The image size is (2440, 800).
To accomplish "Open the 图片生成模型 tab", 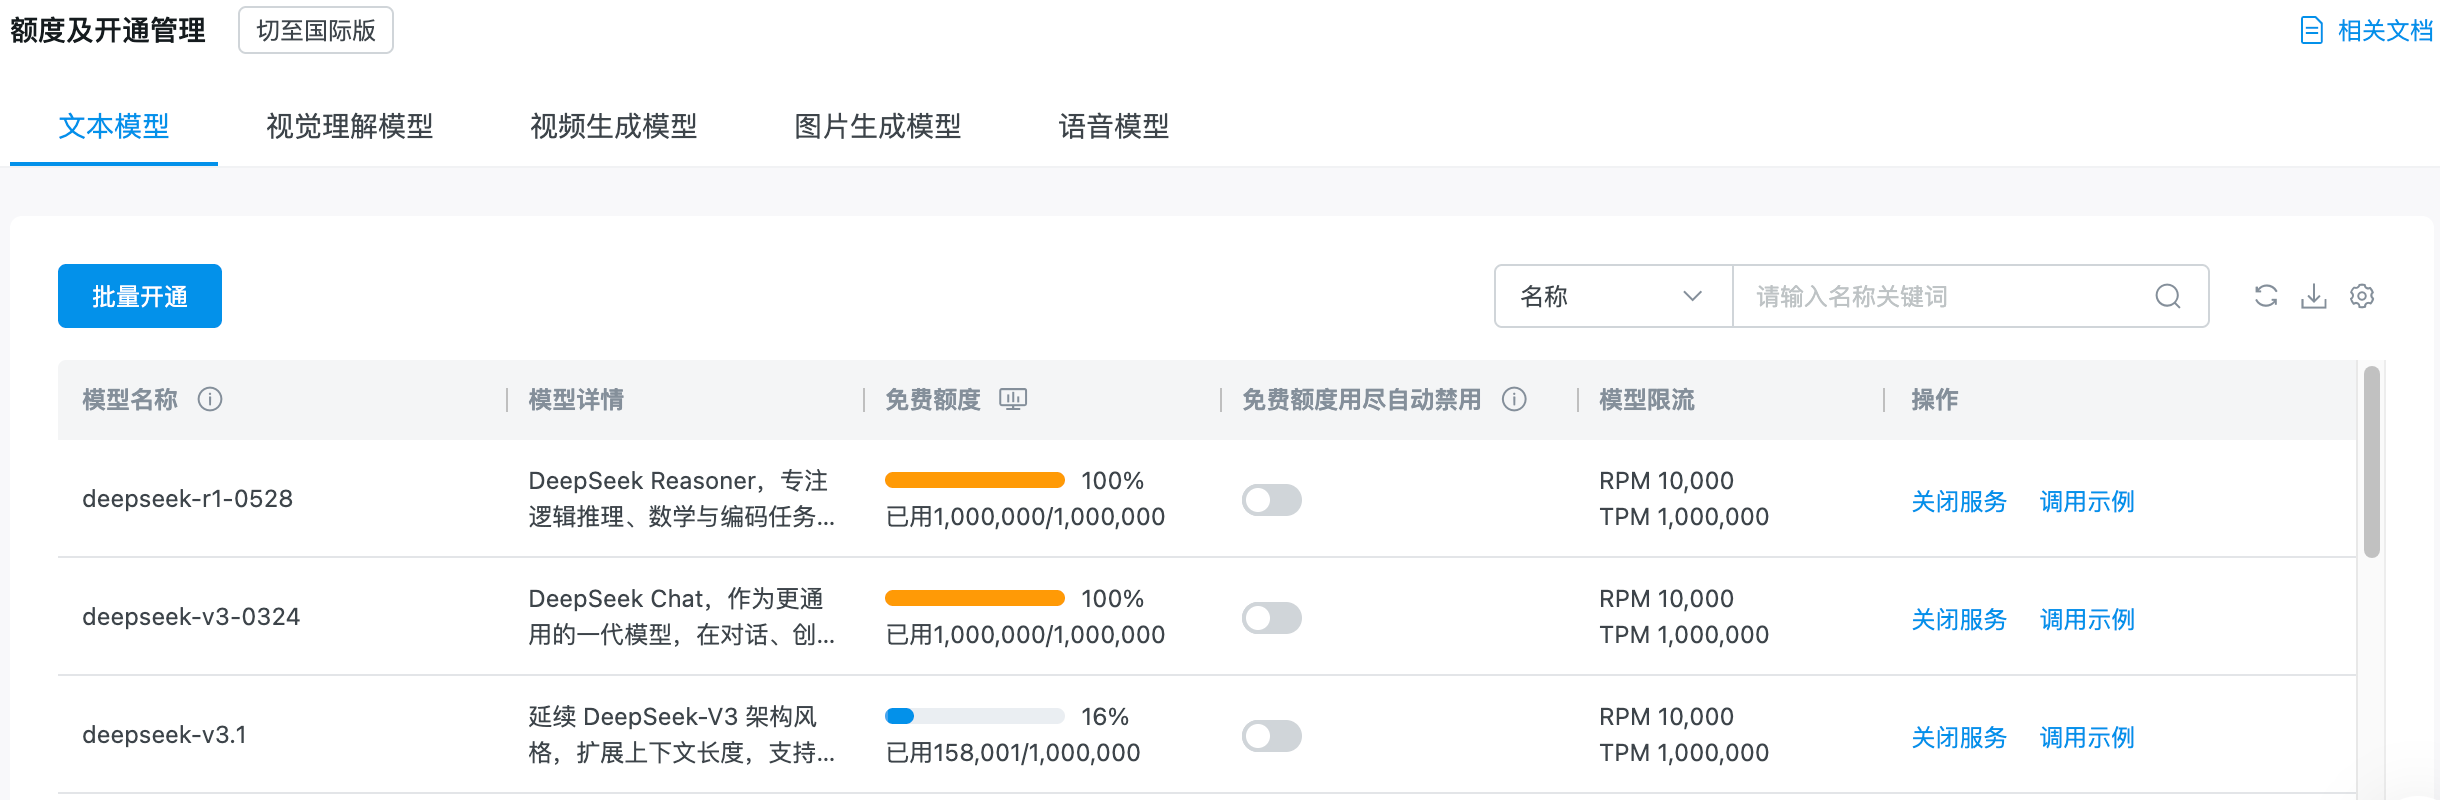I will pos(877,127).
